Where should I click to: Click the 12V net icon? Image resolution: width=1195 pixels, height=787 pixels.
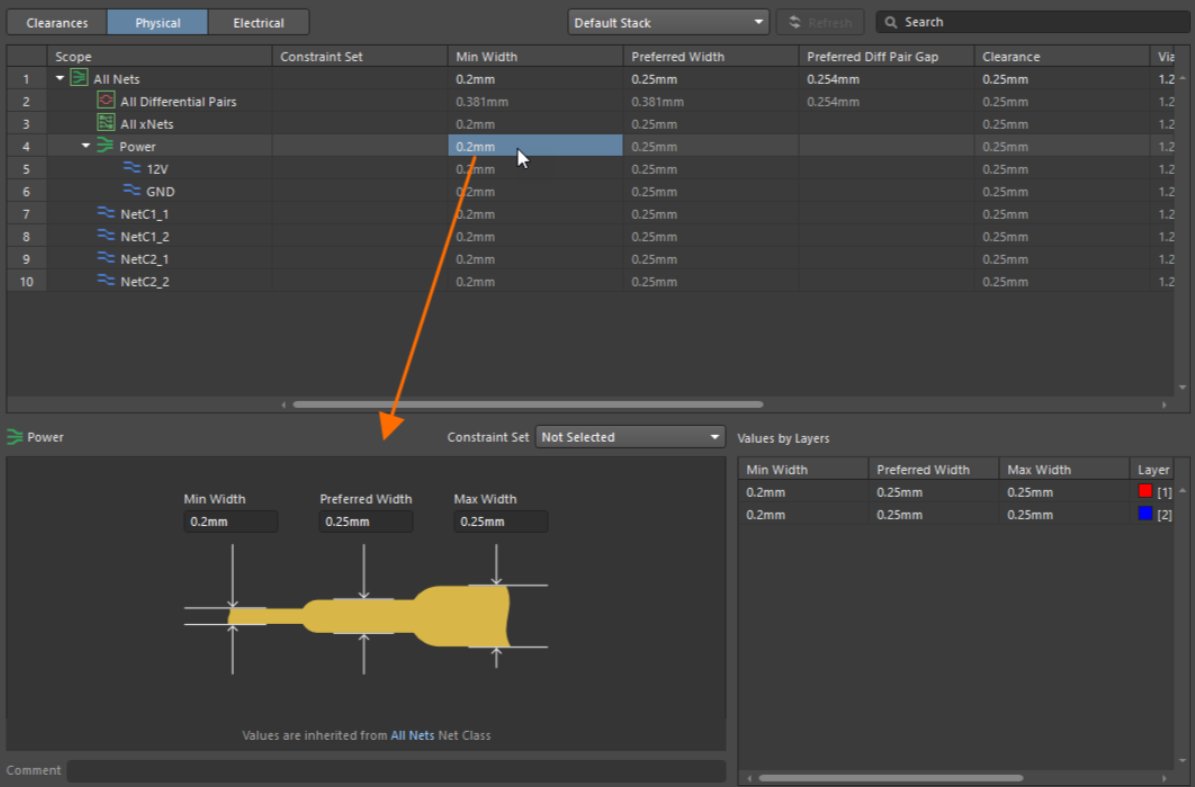pos(132,168)
